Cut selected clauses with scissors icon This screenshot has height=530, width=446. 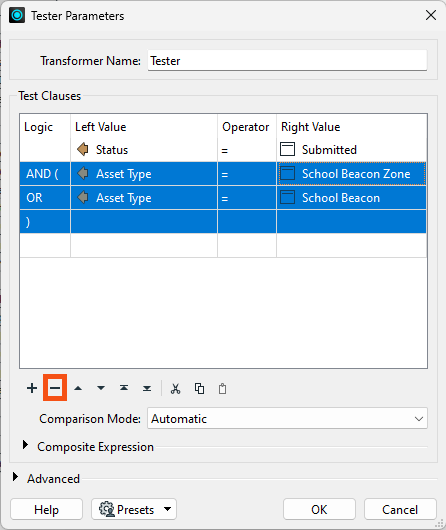[x=175, y=388]
